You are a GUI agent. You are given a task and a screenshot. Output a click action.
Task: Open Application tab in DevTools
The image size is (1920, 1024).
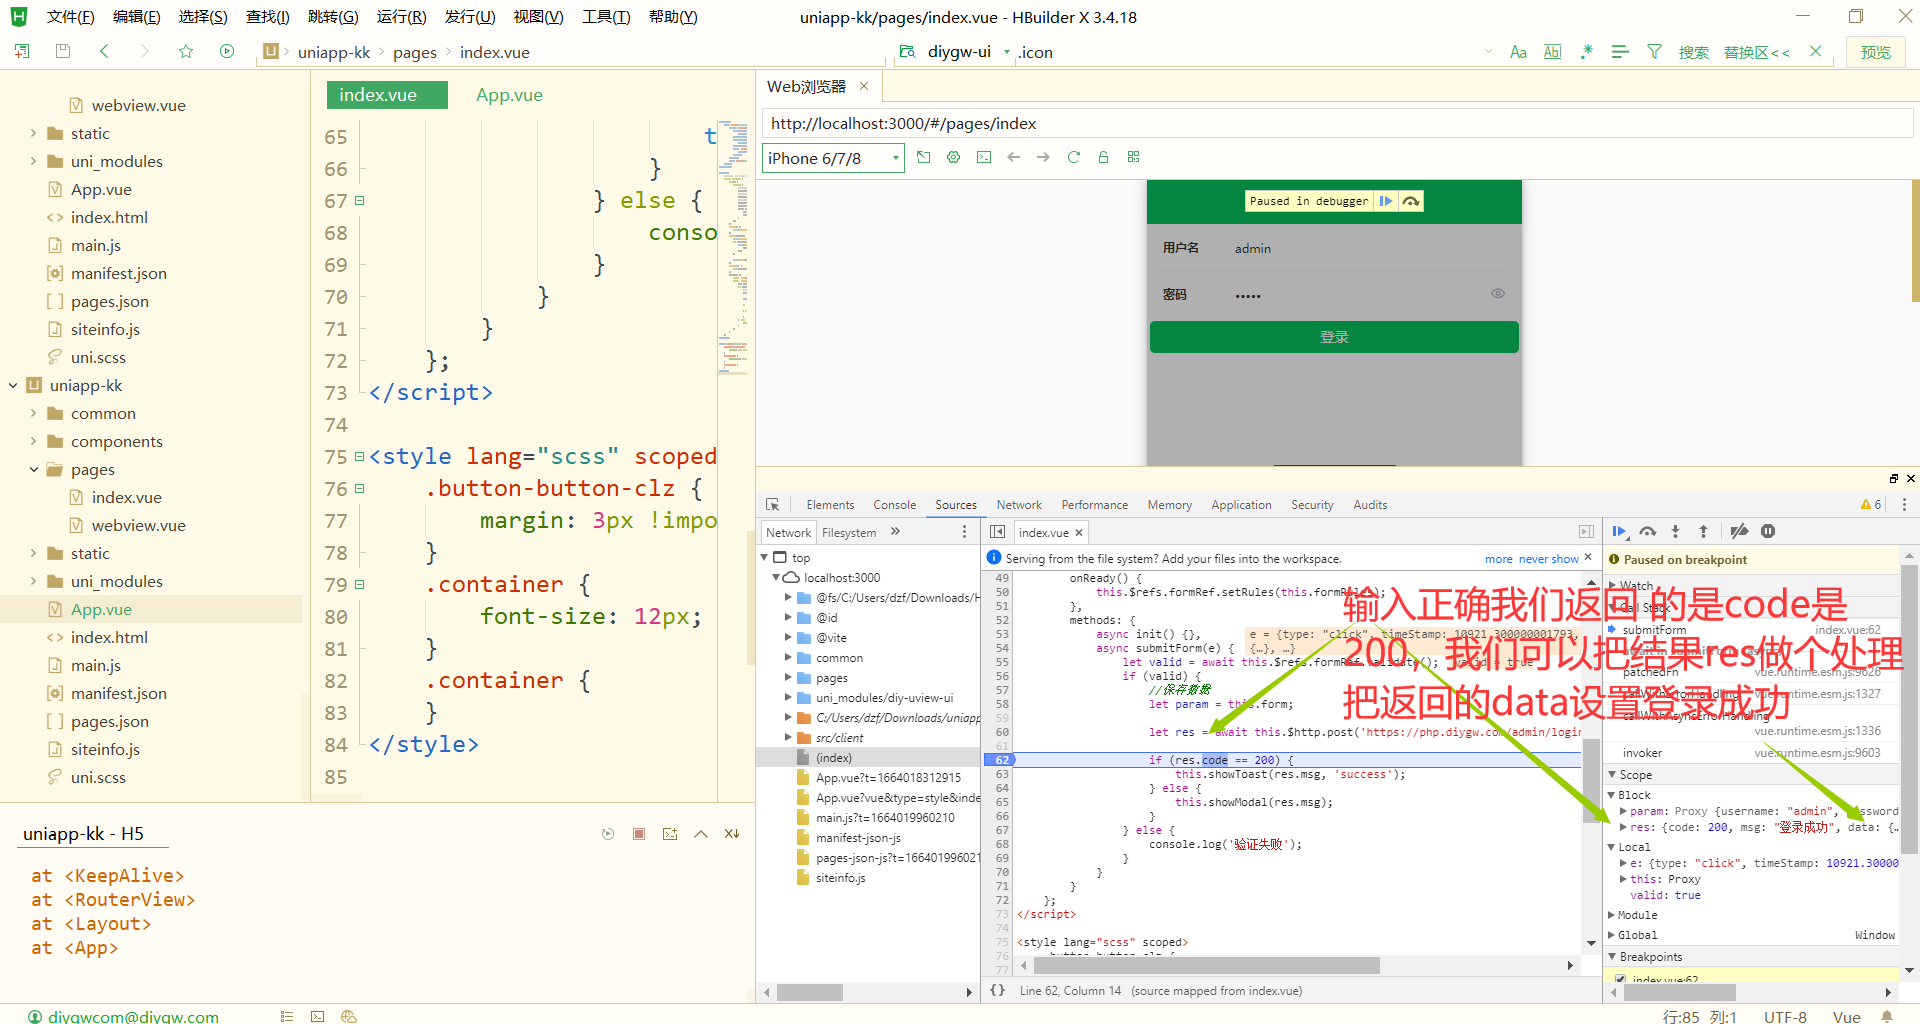[x=1241, y=505]
